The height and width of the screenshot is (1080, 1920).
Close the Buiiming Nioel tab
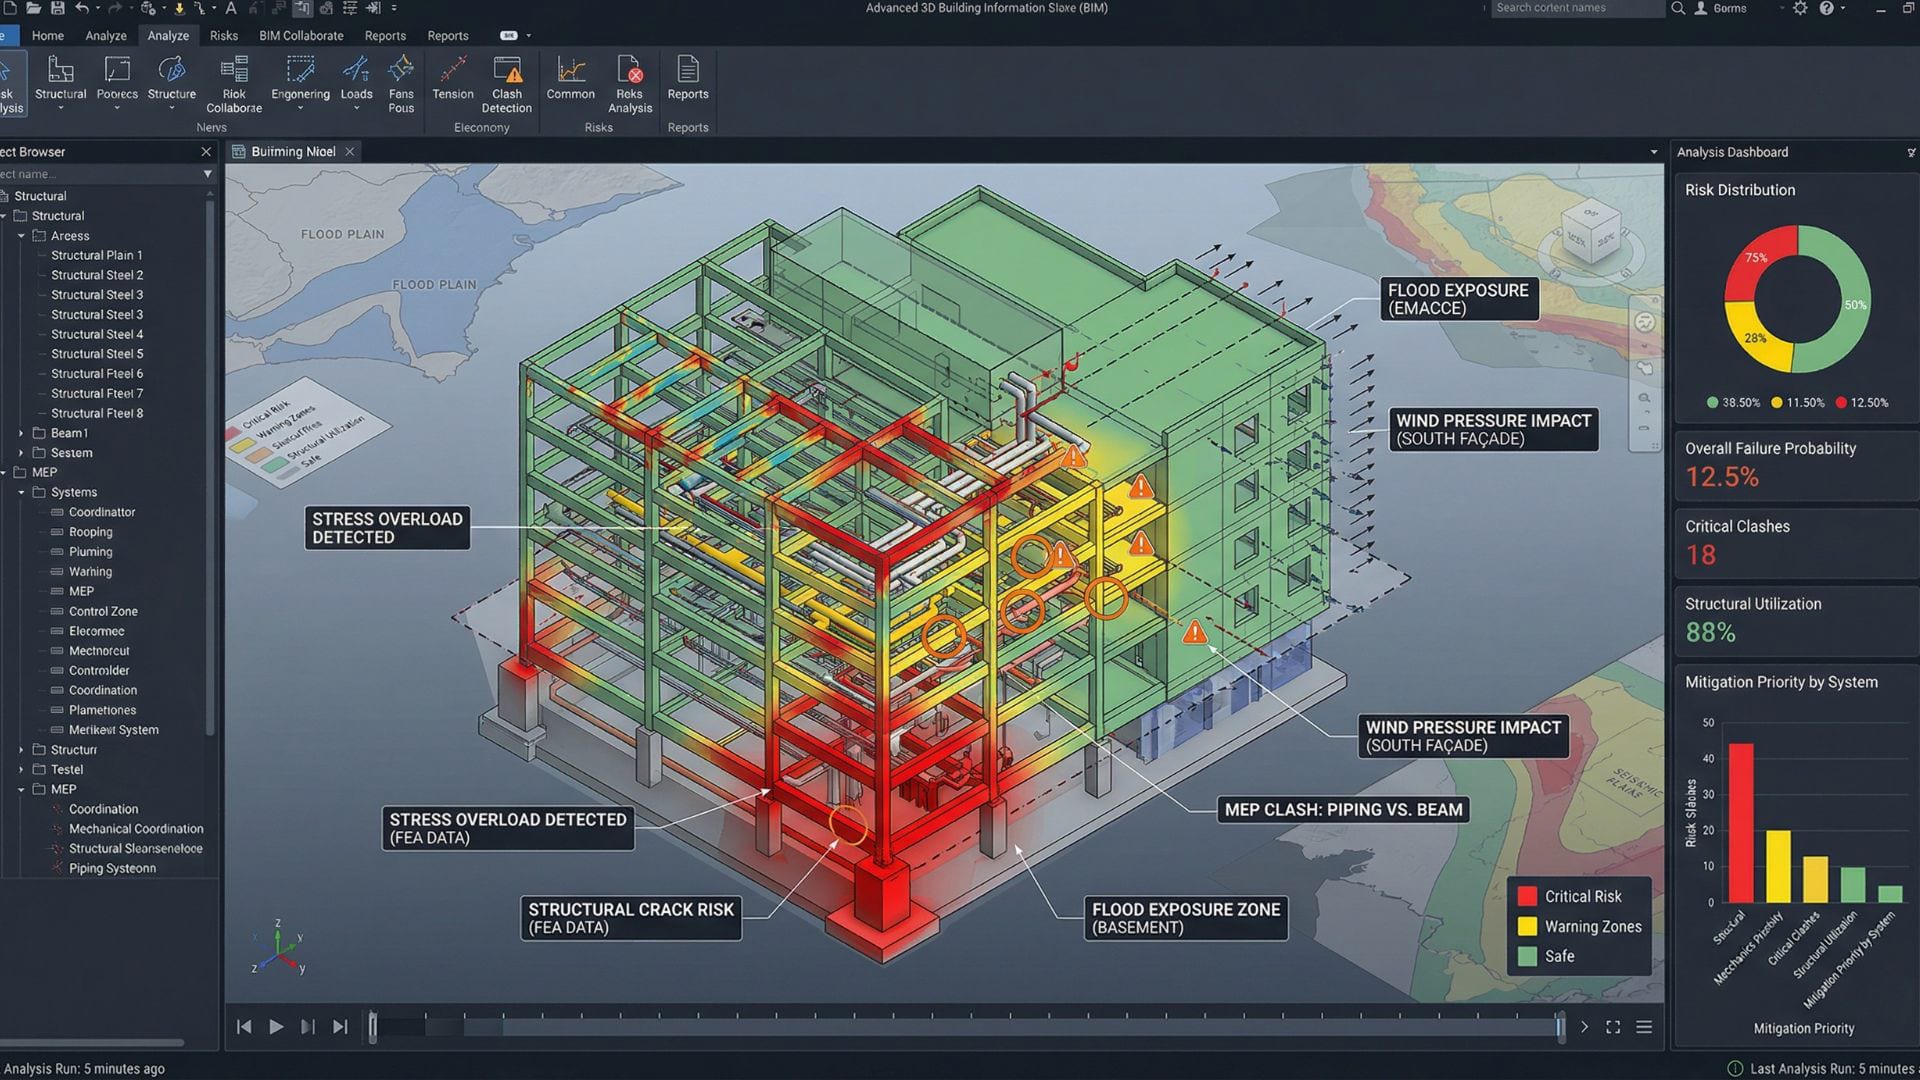(349, 151)
